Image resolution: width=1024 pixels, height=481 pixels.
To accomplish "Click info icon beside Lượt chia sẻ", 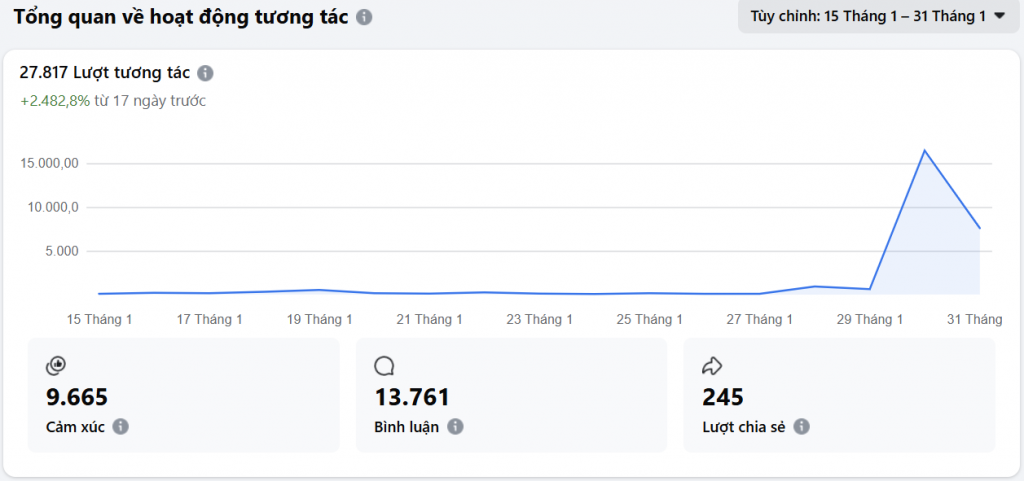I will coord(801,426).
